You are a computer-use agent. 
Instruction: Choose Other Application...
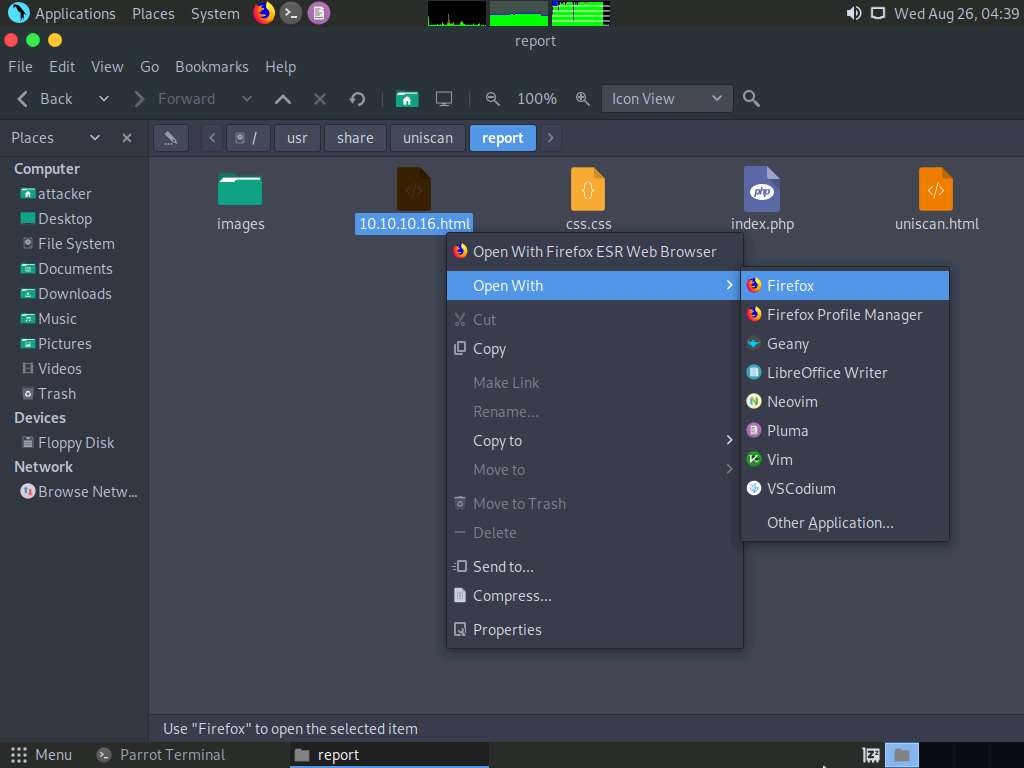(844, 522)
